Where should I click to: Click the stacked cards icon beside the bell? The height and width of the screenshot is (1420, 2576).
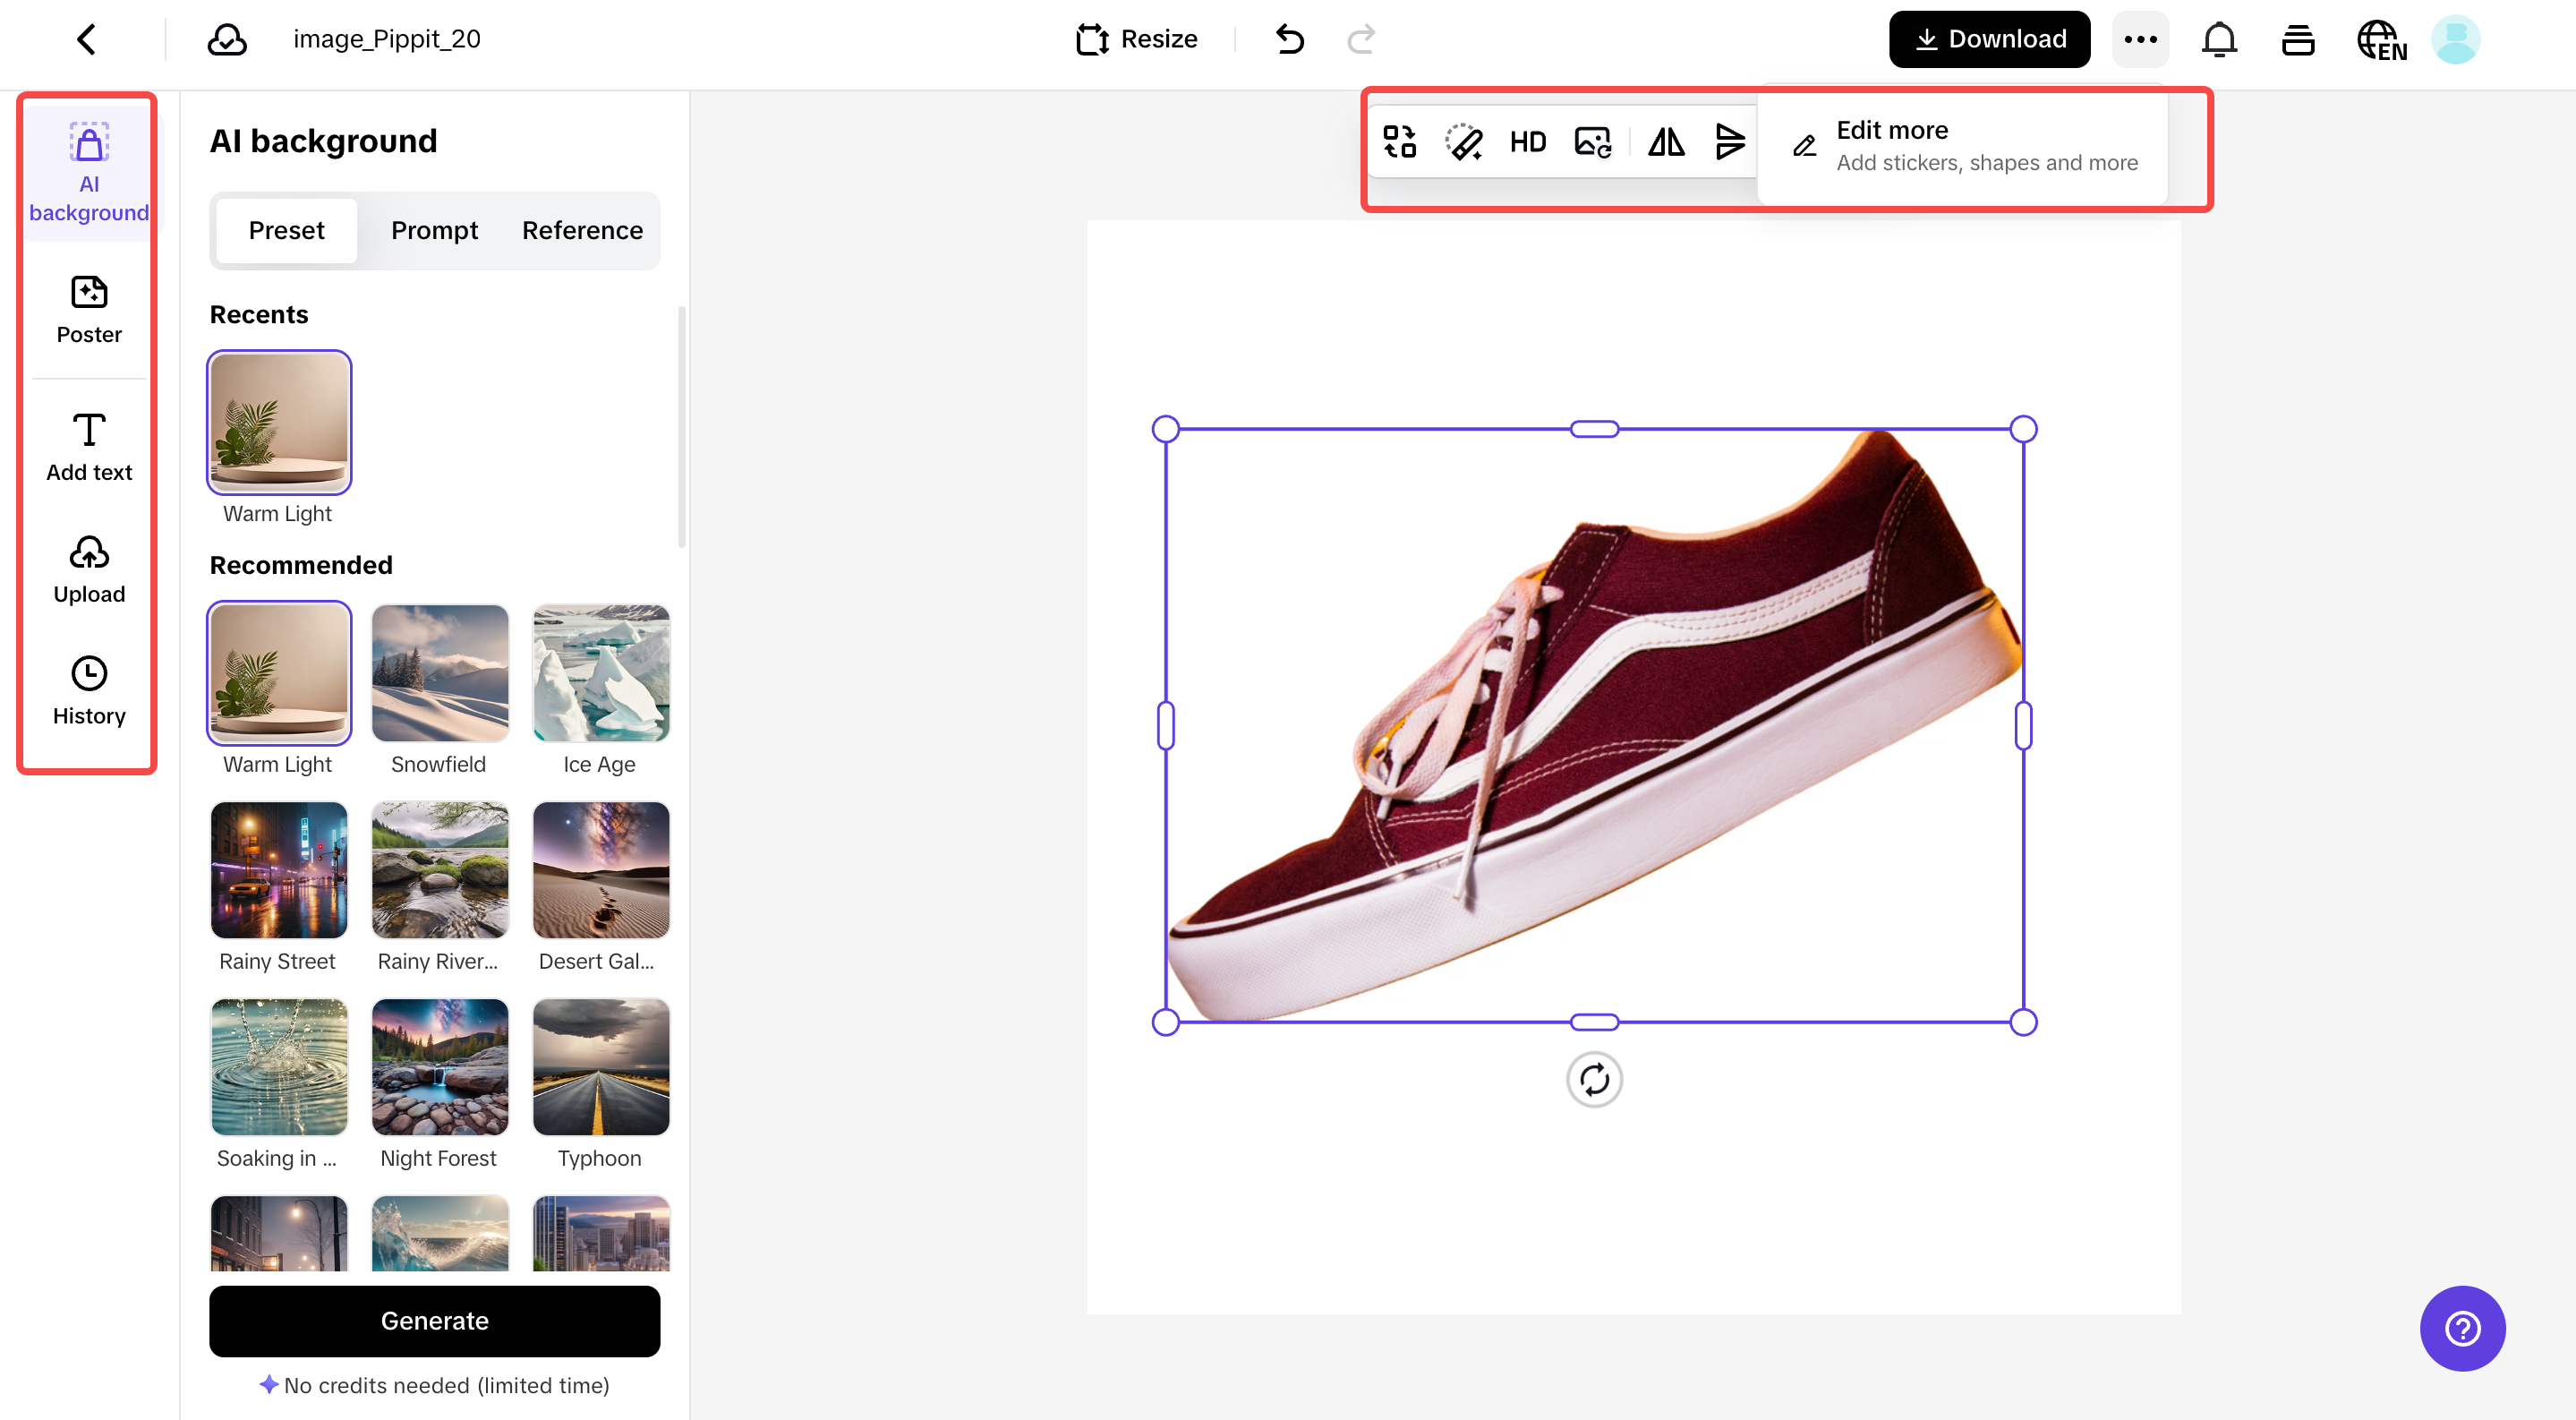2298,39
